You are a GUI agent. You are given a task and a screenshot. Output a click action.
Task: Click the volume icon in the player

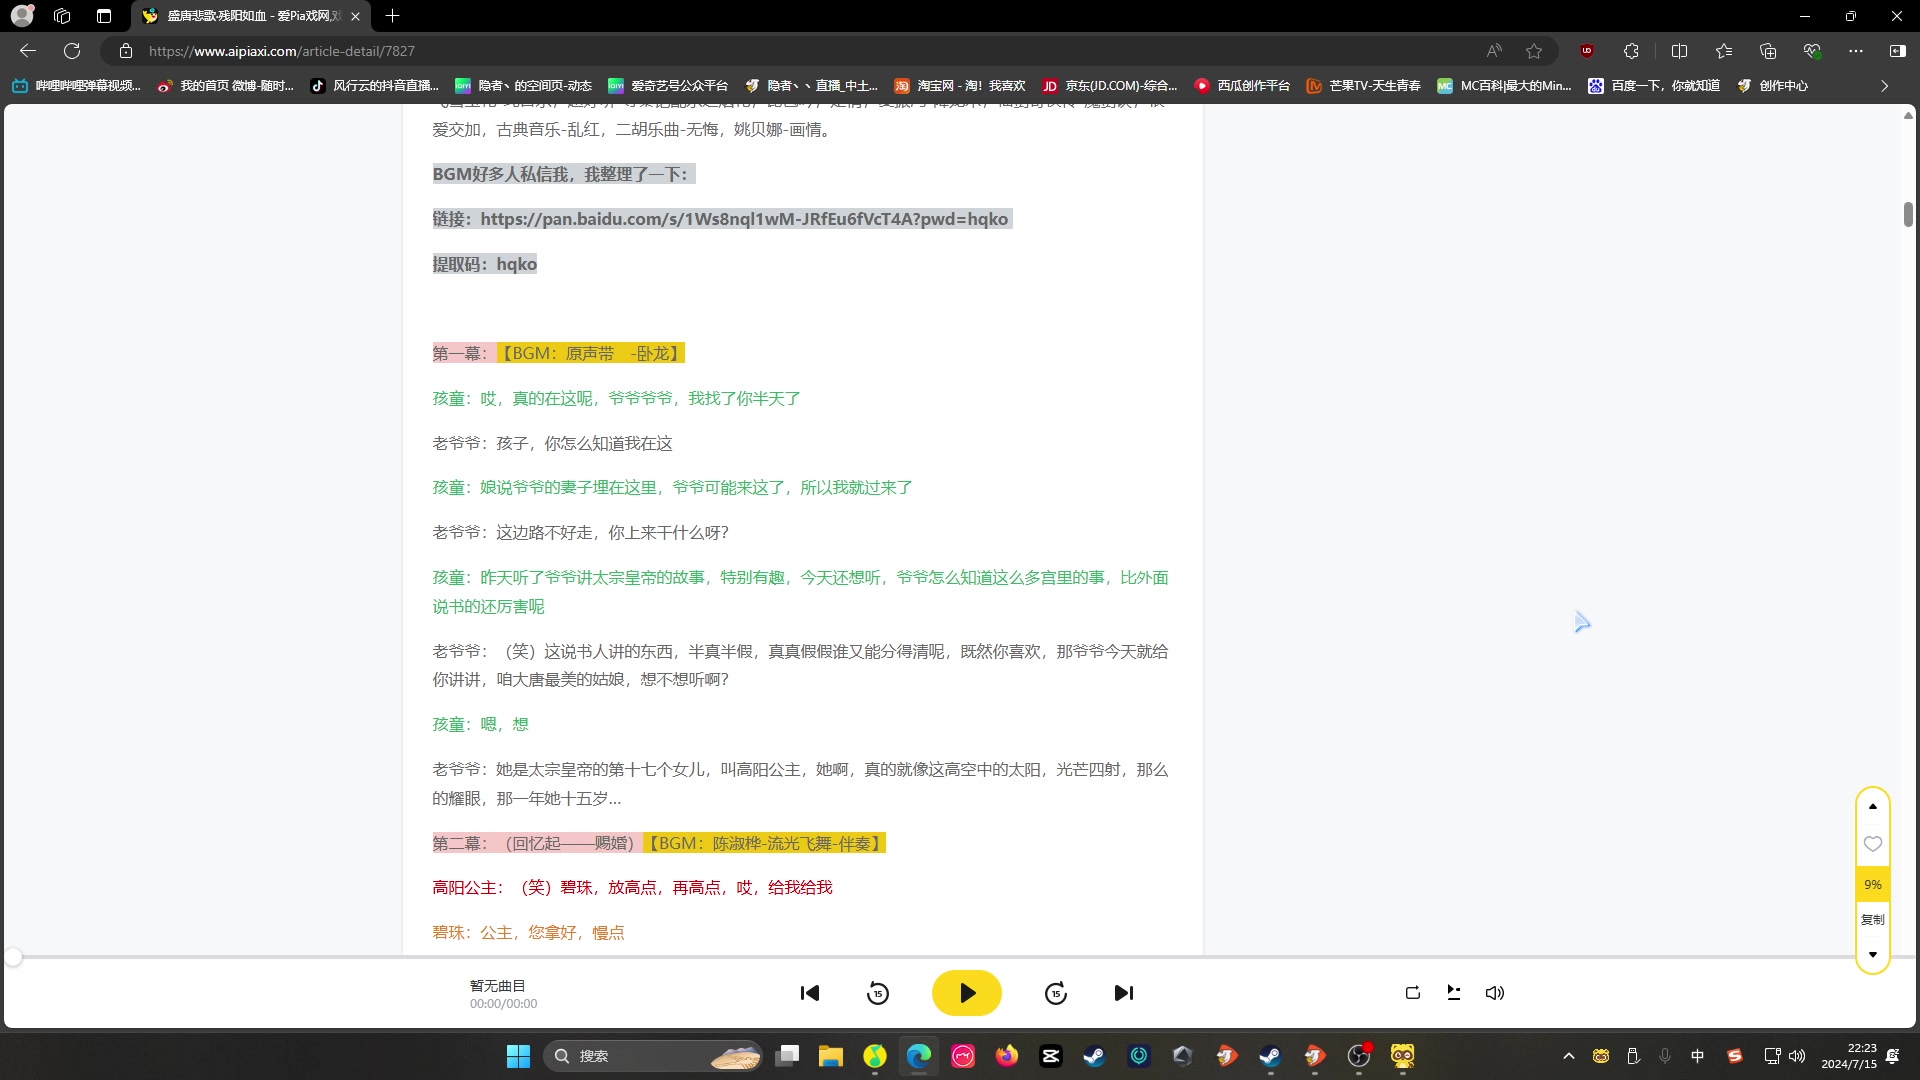pyautogui.click(x=1494, y=992)
